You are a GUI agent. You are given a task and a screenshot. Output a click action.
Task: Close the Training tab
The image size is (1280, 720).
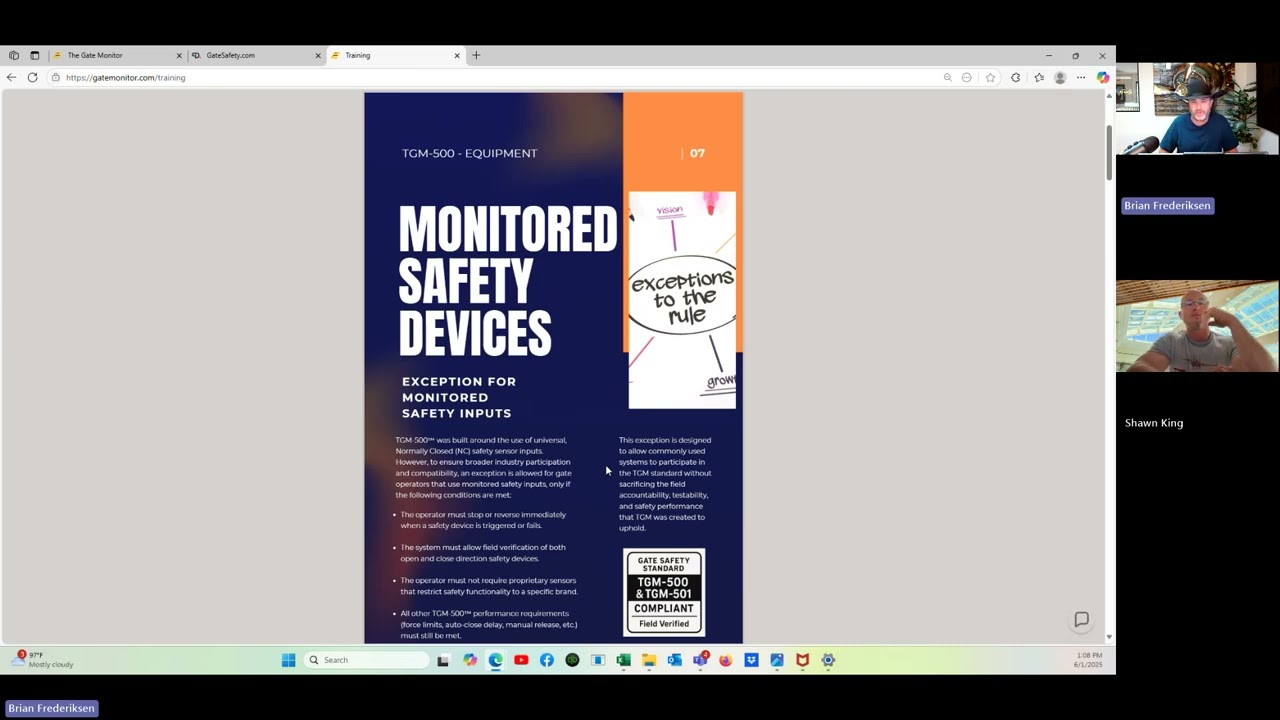[x=457, y=55]
